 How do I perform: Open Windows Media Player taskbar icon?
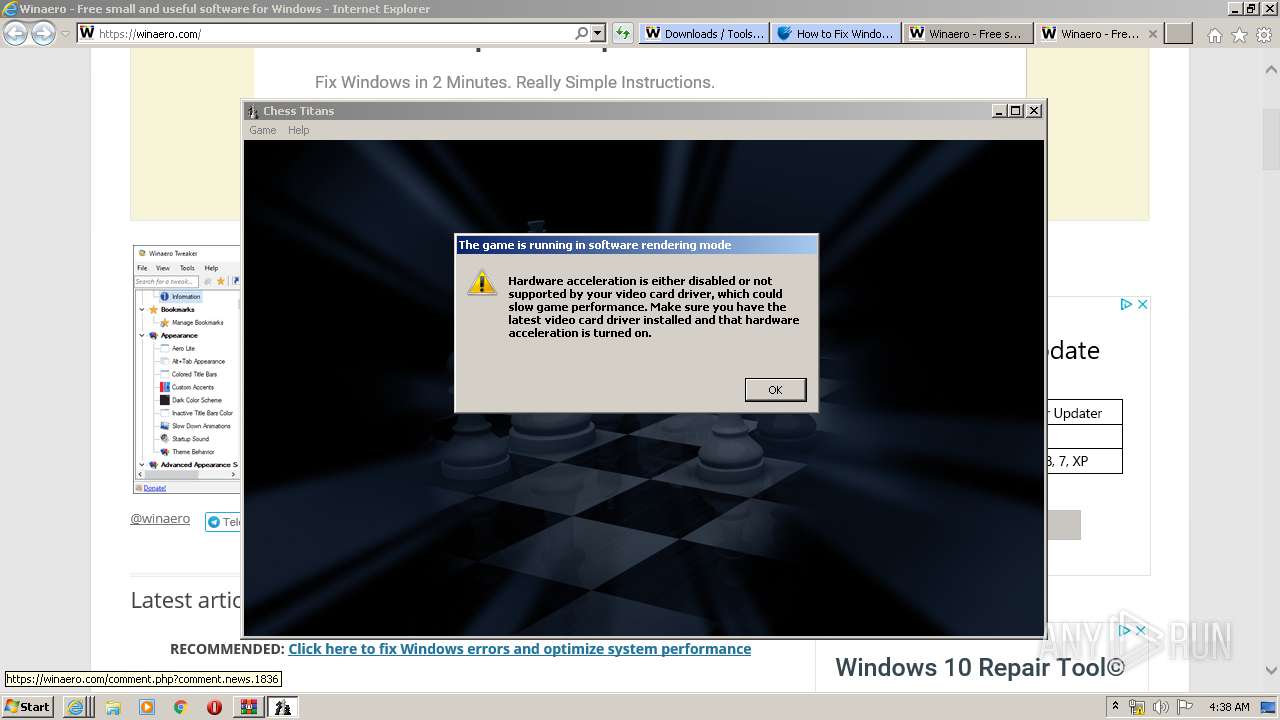pyautogui.click(x=147, y=707)
